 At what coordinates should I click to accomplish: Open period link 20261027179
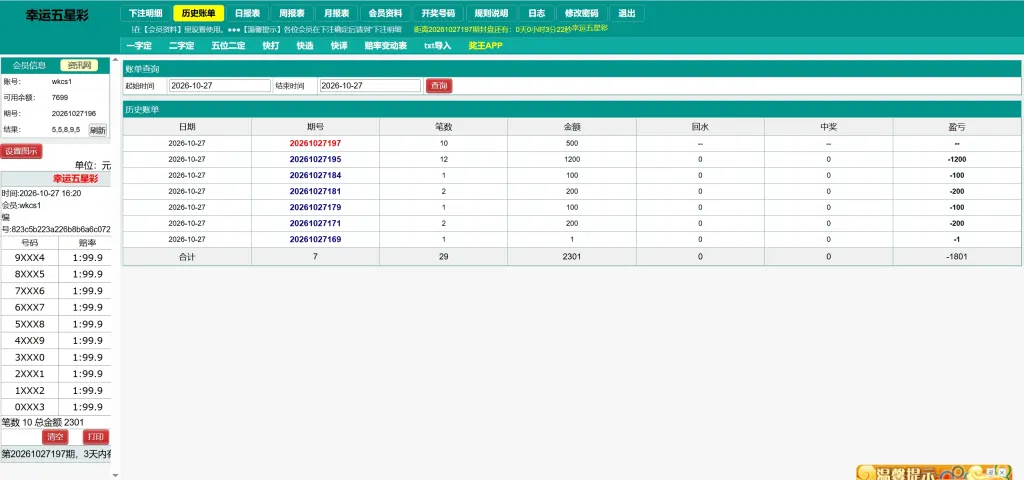click(315, 207)
